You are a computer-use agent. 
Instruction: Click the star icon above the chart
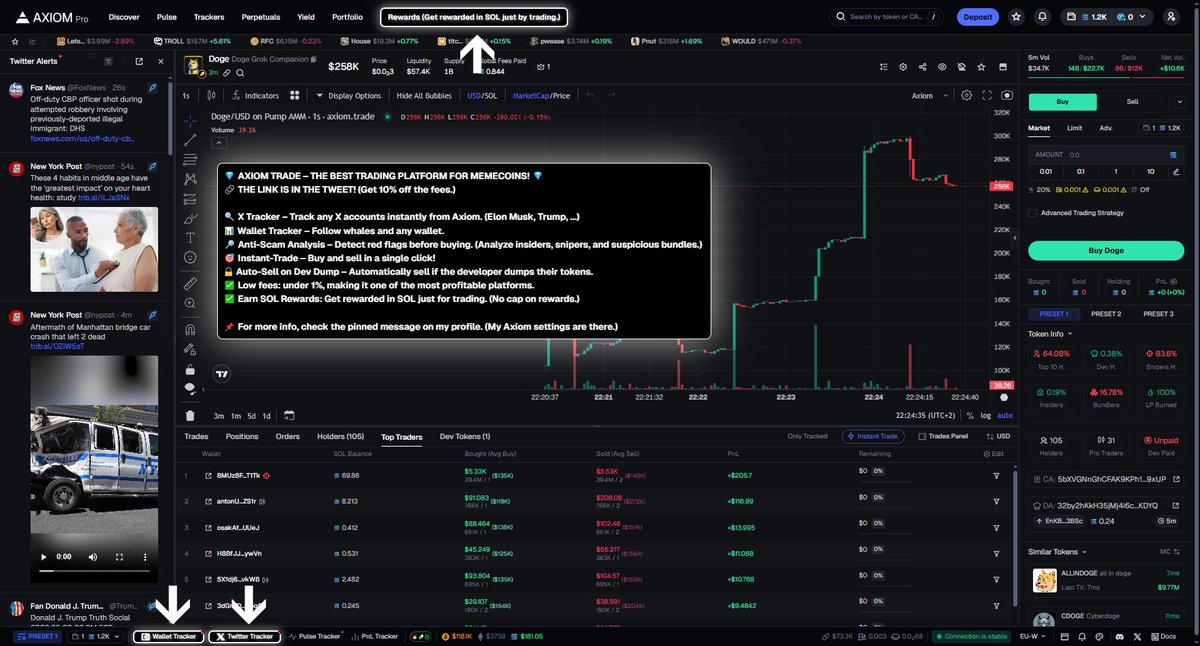980,67
